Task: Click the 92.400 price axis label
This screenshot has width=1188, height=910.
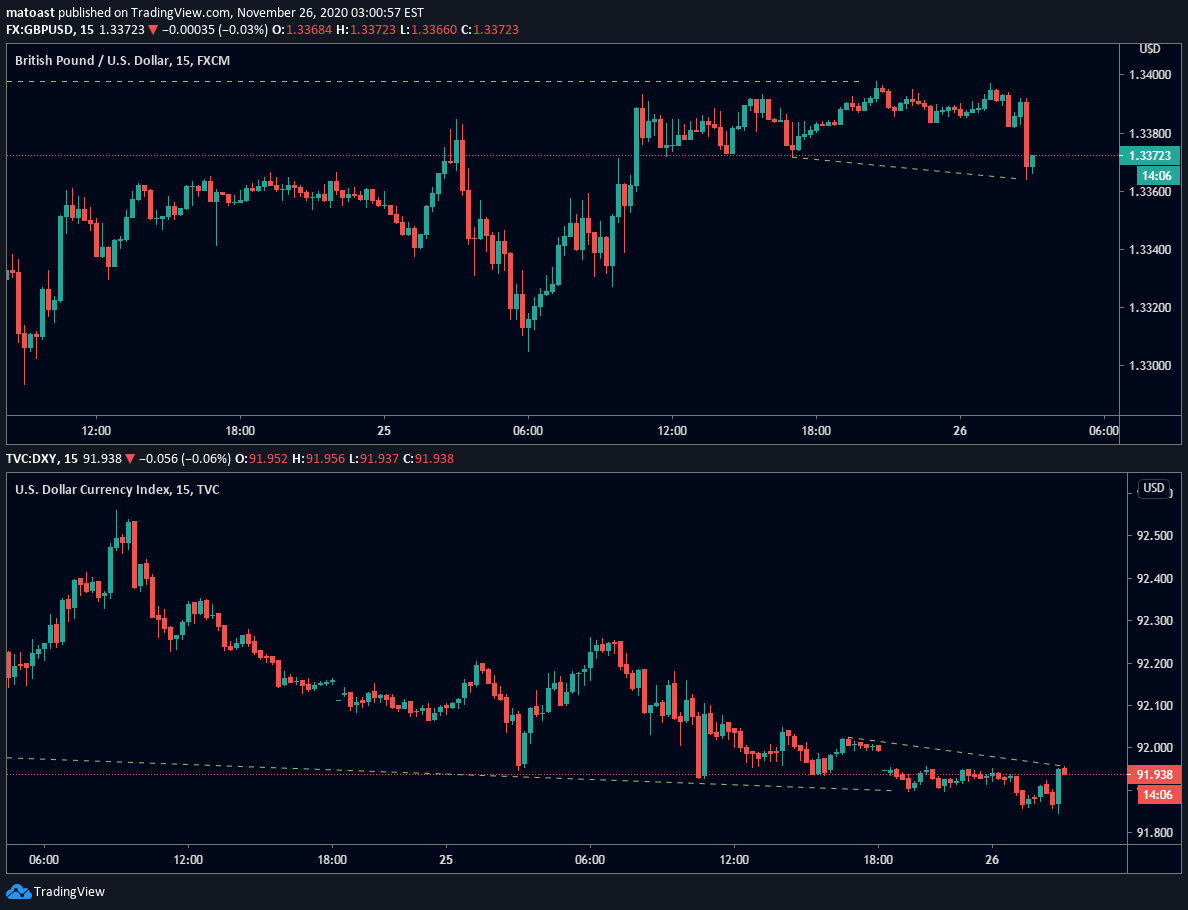Action: [1155, 579]
